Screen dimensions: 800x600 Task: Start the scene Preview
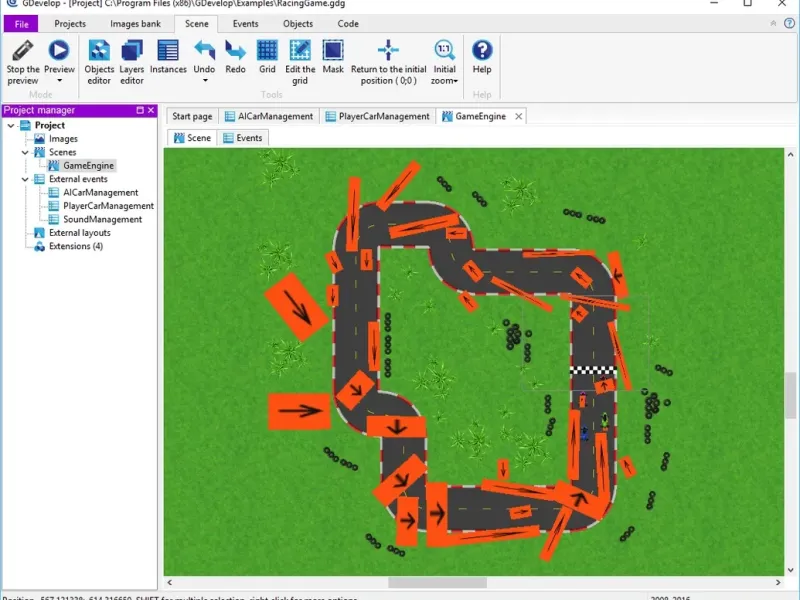click(59, 50)
